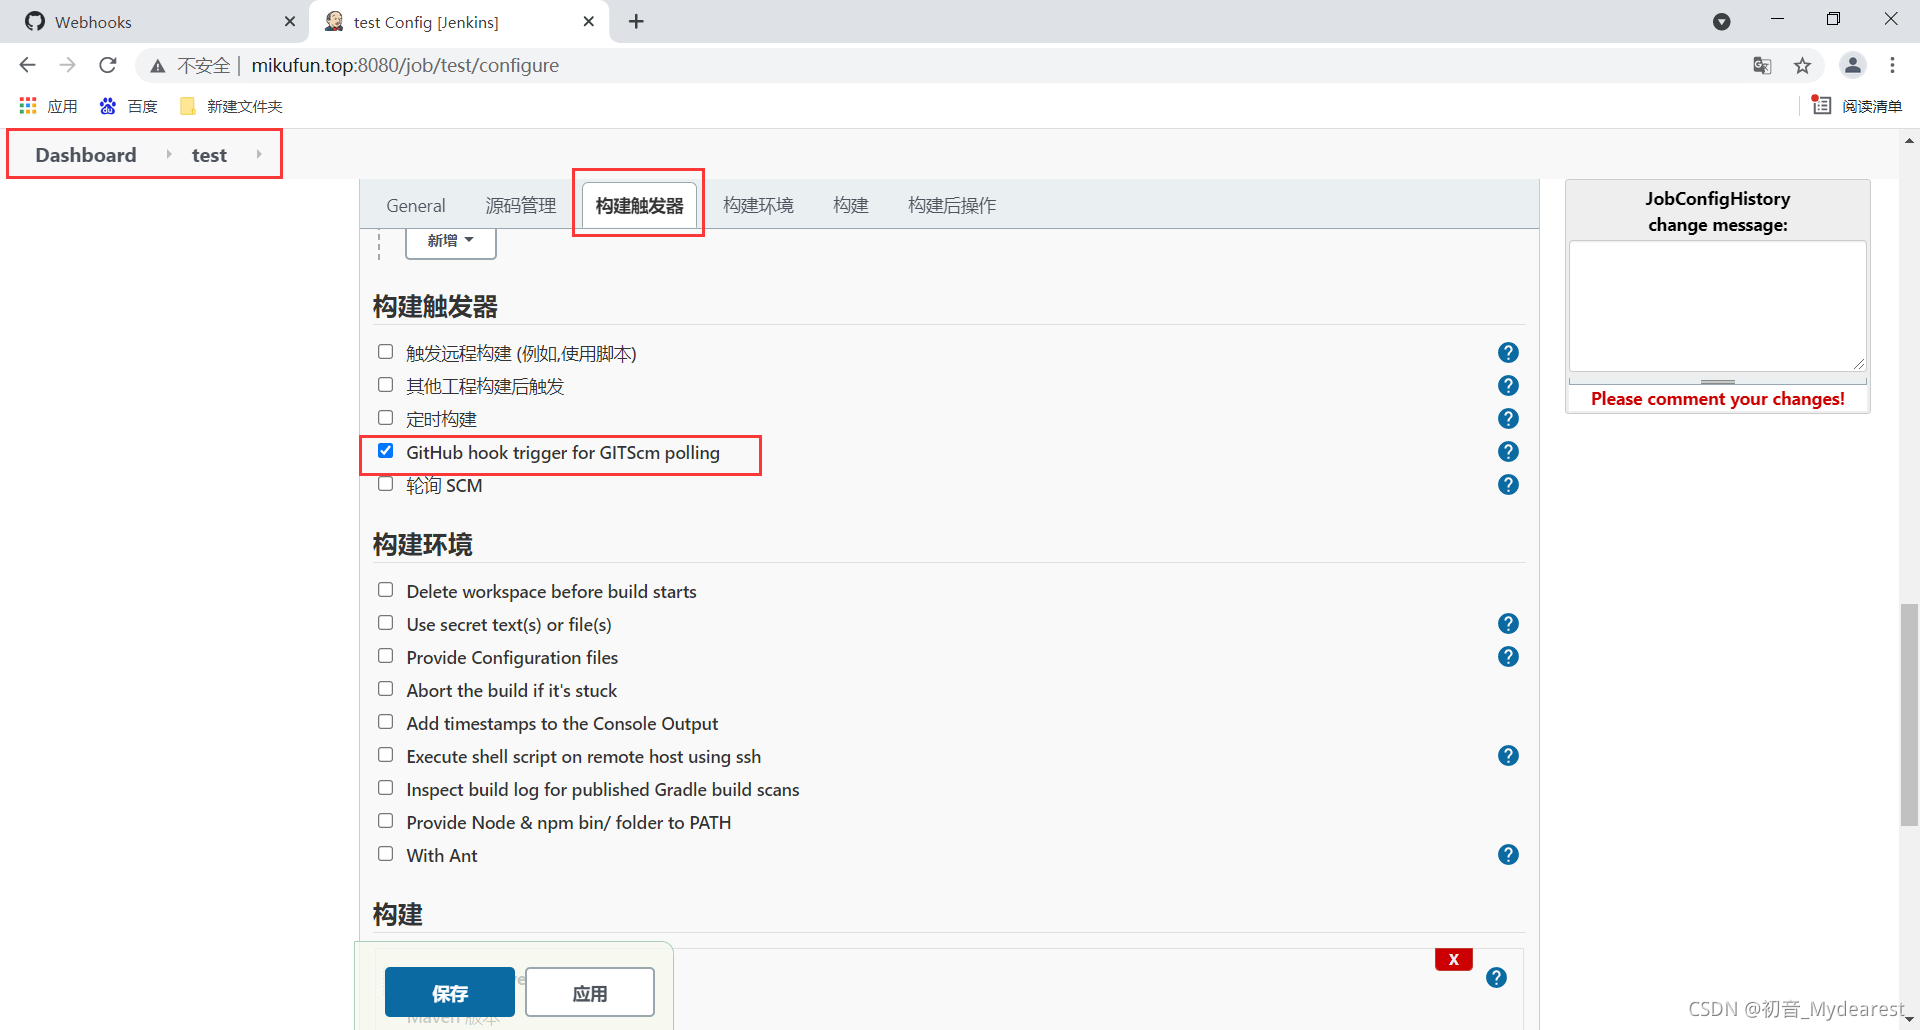Image resolution: width=1920 pixels, height=1030 pixels.
Task: Open Chrome three-dot menu
Action: (x=1892, y=66)
